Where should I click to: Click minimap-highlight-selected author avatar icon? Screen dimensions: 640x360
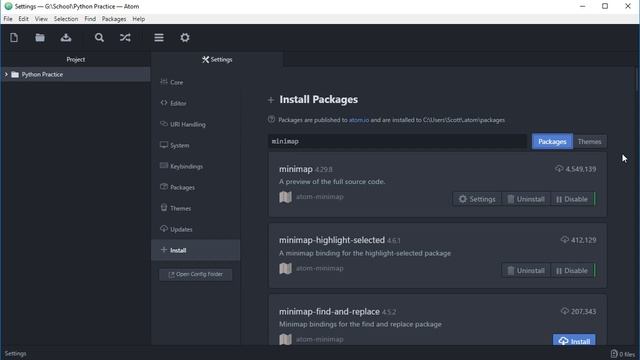coord(285,269)
